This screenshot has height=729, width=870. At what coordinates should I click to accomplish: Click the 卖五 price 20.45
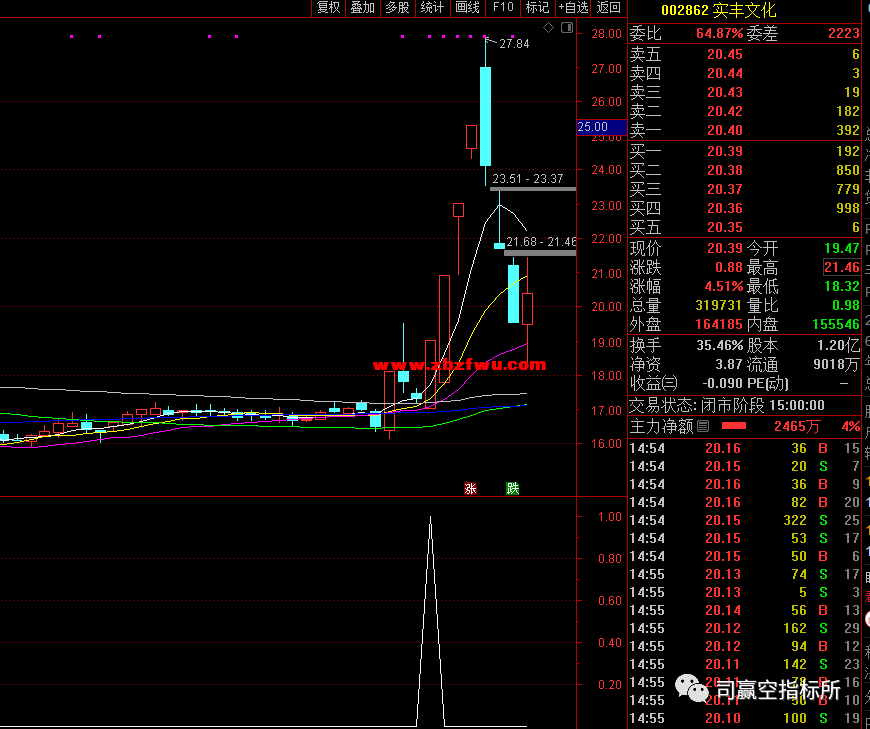coord(725,54)
